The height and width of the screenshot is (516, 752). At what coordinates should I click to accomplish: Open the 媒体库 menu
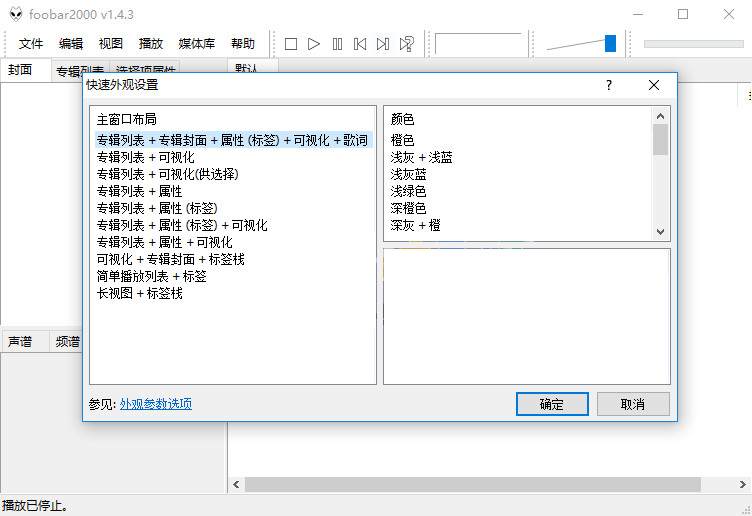coord(197,44)
